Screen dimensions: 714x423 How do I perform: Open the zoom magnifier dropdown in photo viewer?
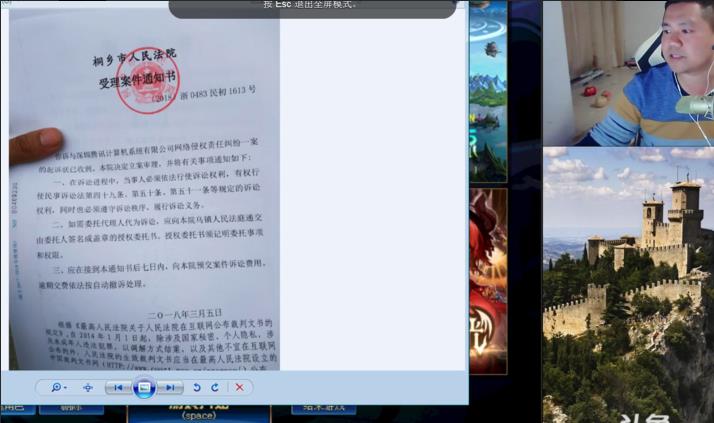[x=58, y=387]
